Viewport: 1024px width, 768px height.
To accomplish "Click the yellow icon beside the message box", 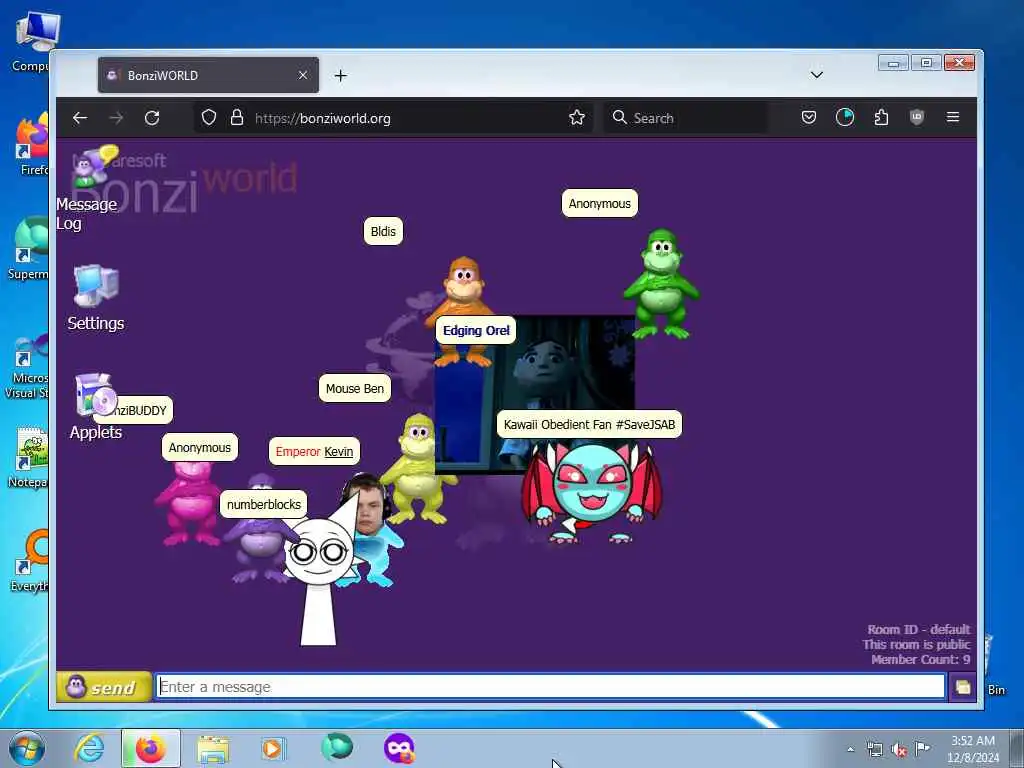I will pyautogui.click(x=963, y=687).
